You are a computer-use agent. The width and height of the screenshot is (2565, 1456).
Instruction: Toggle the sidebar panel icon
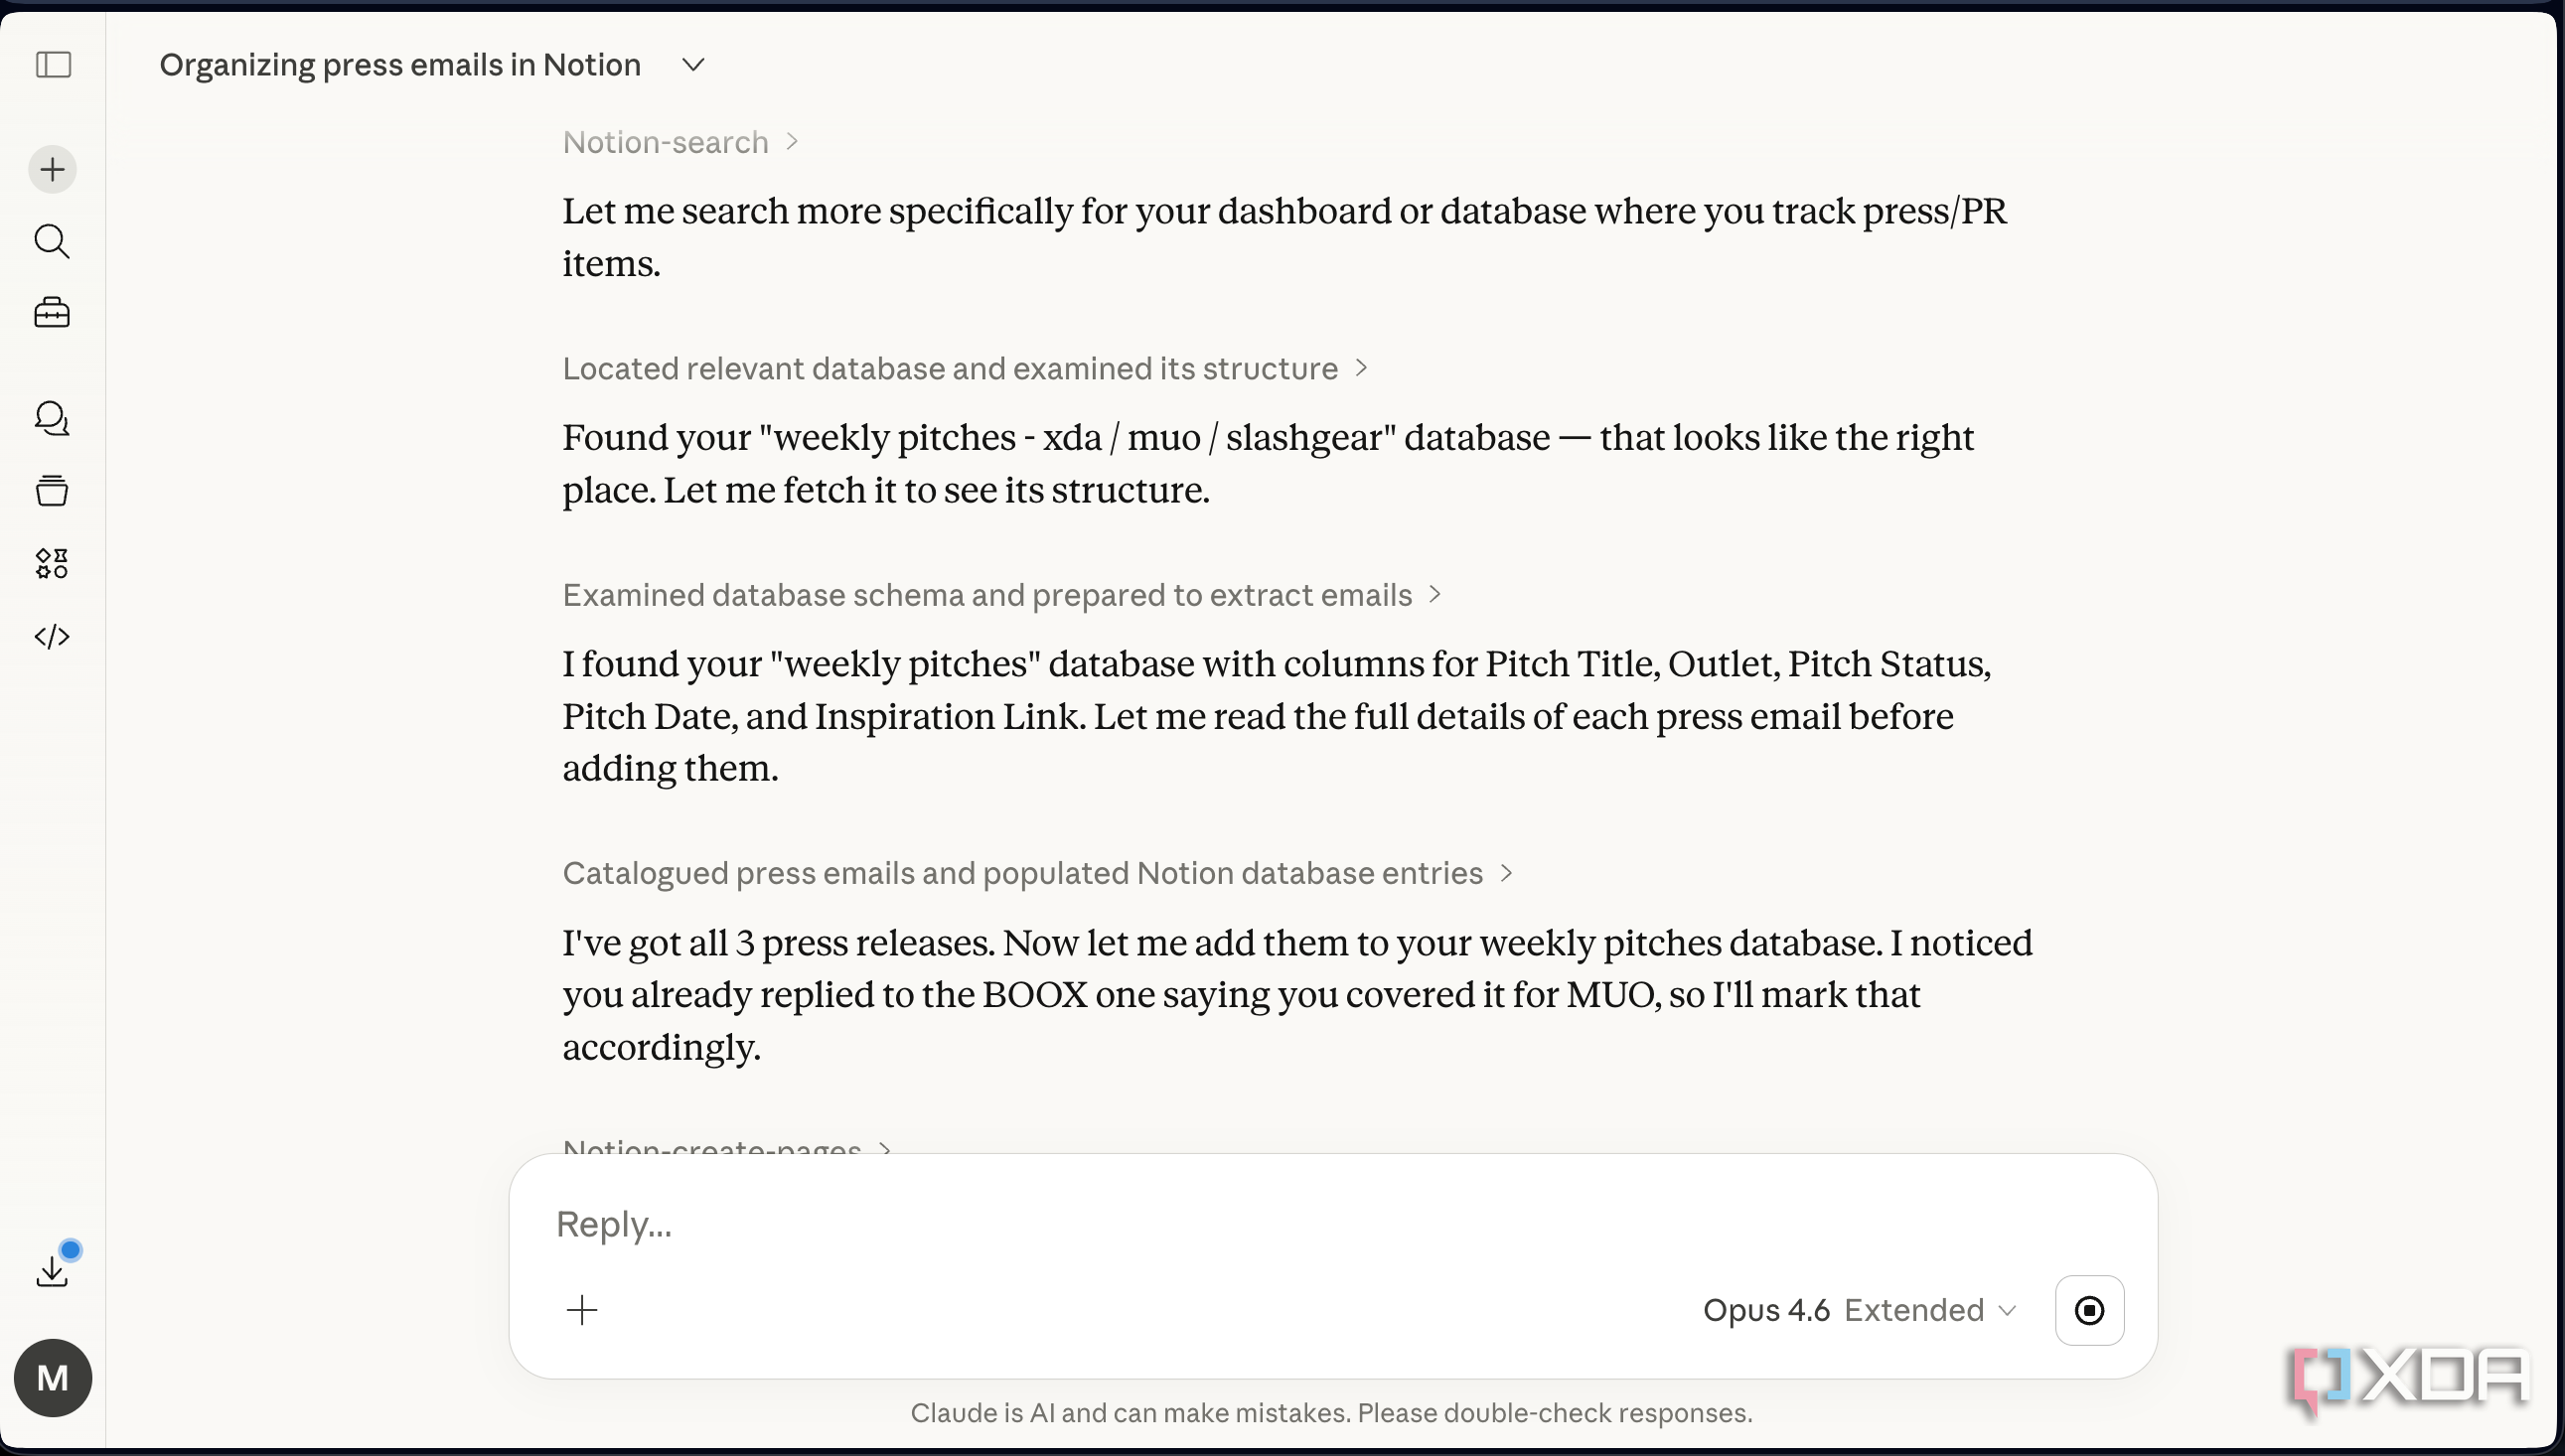click(x=53, y=65)
